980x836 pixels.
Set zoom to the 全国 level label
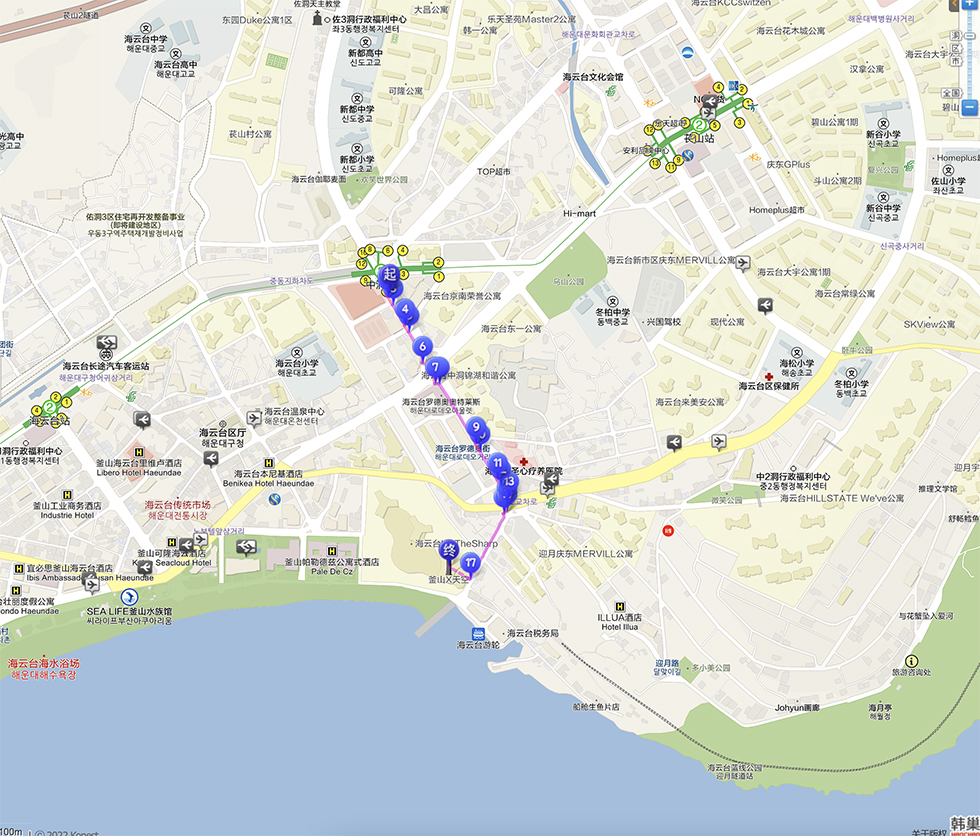pyautogui.click(x=951, y=92)
